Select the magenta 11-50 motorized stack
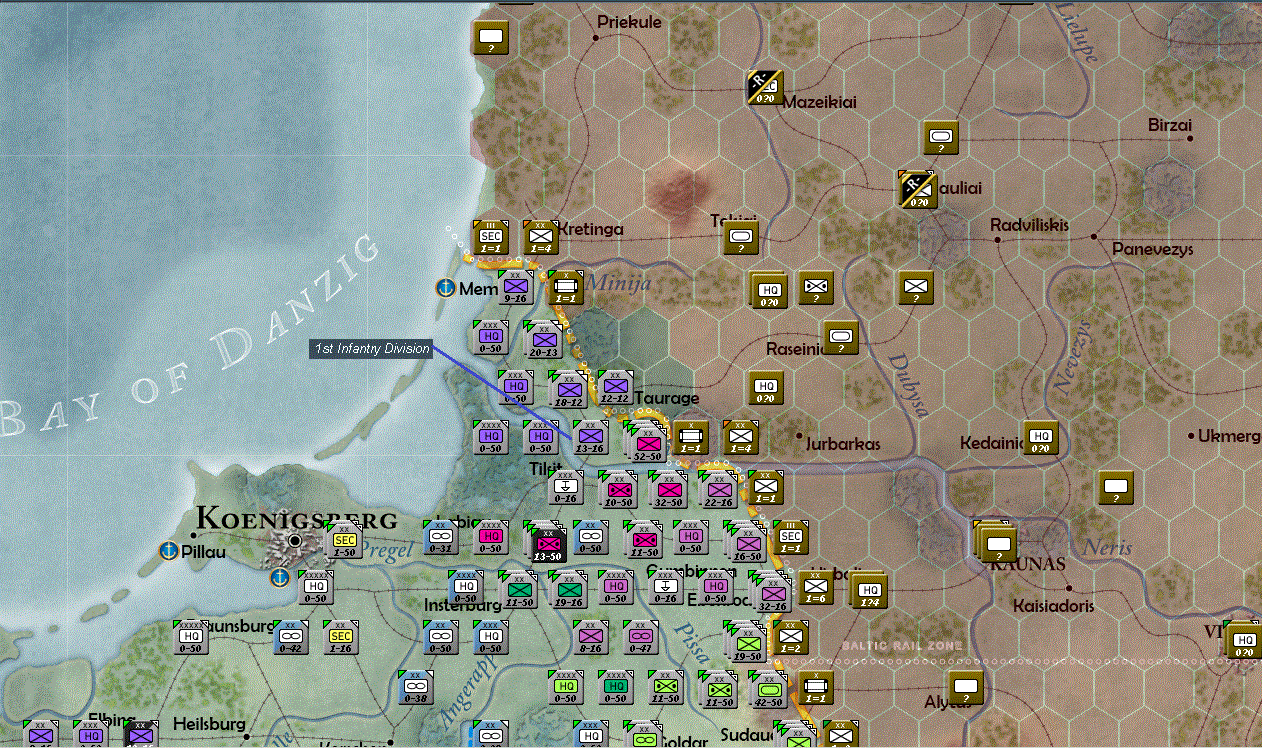This screenshot has height=748, width=1262. [x=643, y=540]
